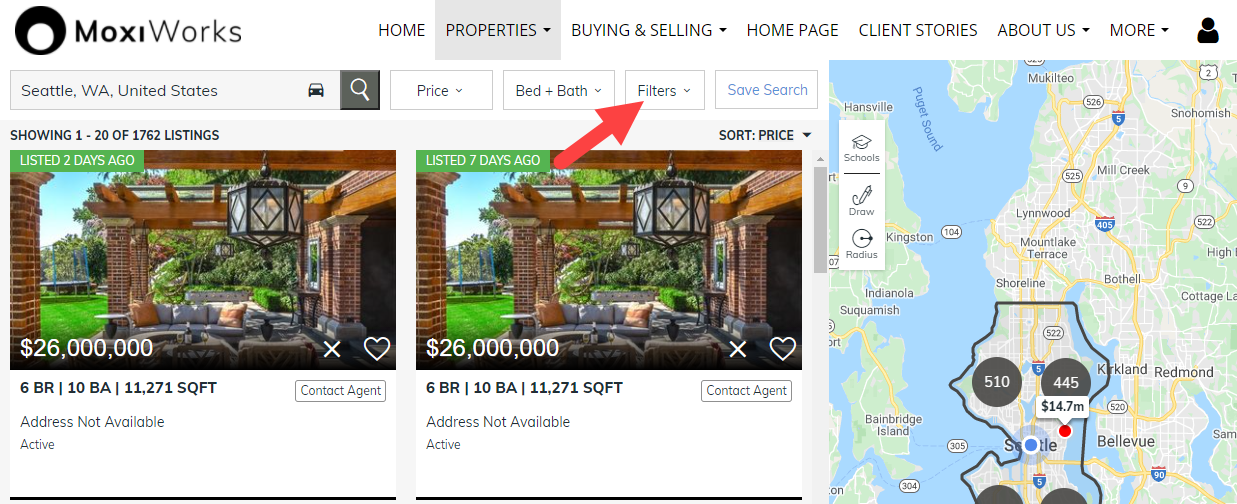This screenshot has height=504, width=1237.
Task: Click the magnifying glass search button
Action: pyautogui.click(x=360, y=90)
